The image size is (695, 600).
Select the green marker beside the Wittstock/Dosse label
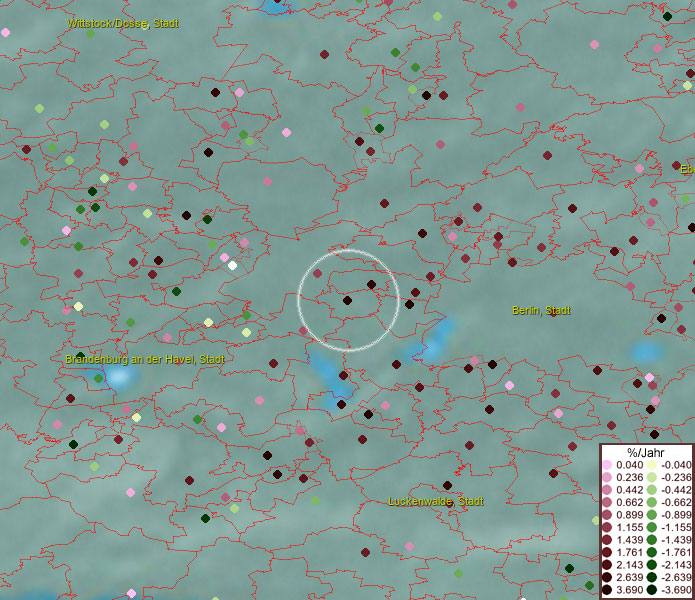point(90,34)
